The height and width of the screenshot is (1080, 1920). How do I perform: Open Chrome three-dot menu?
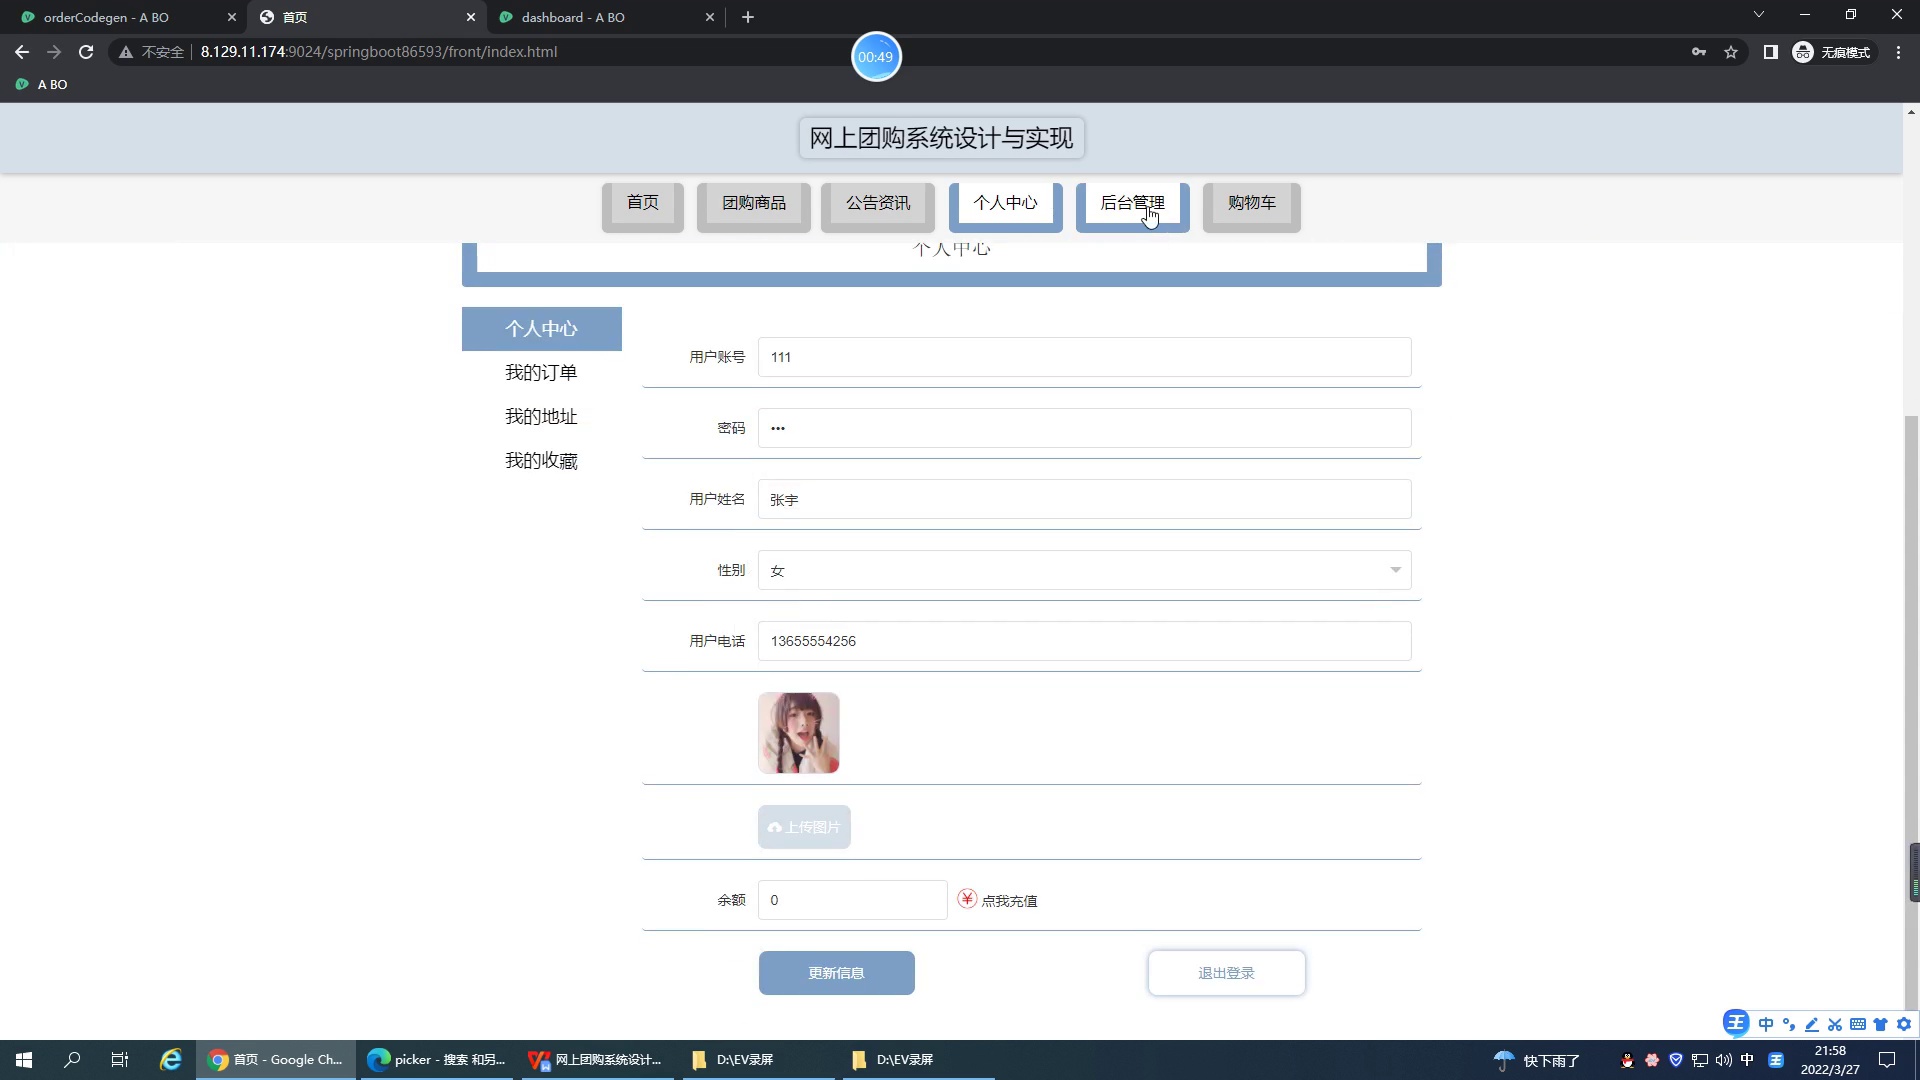[1898, 52]
